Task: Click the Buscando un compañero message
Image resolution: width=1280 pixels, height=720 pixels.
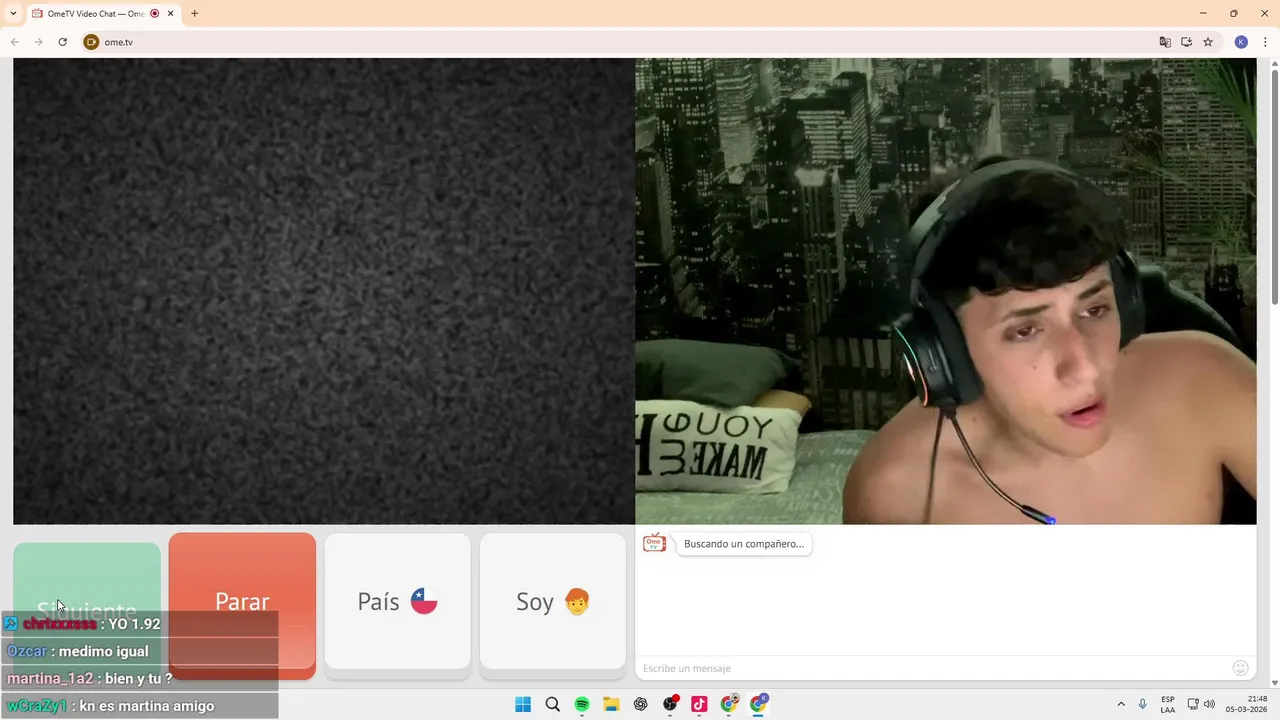Action: (x=744, y=544)
